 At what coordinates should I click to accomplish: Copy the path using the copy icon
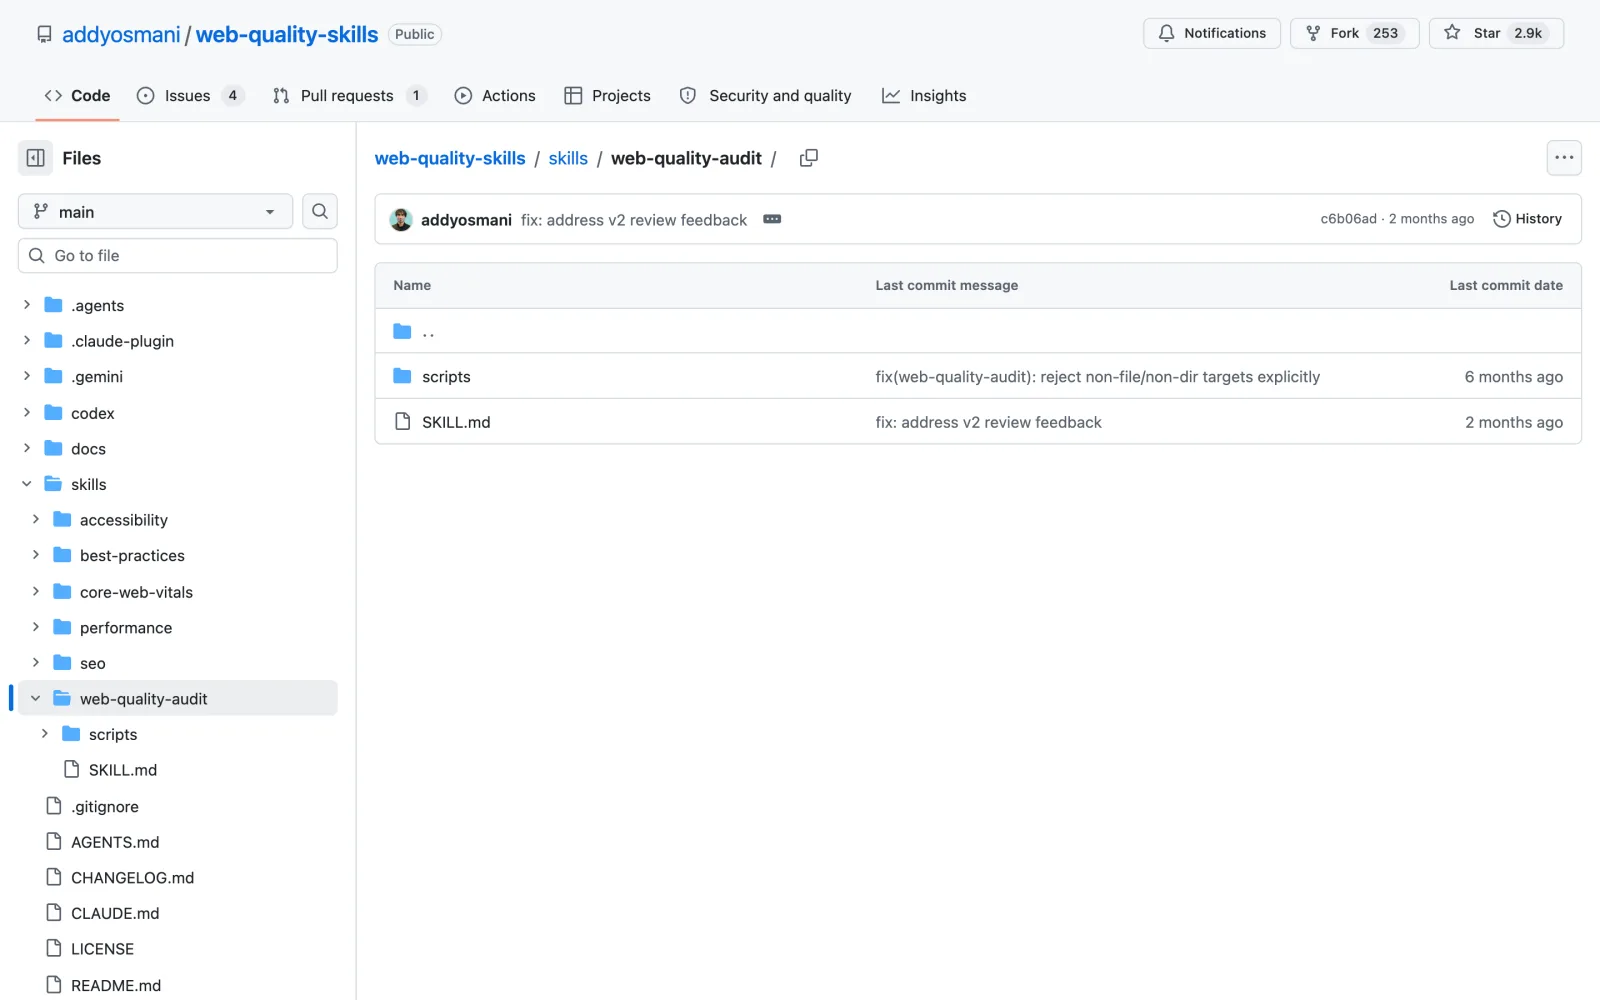point(809,158)
